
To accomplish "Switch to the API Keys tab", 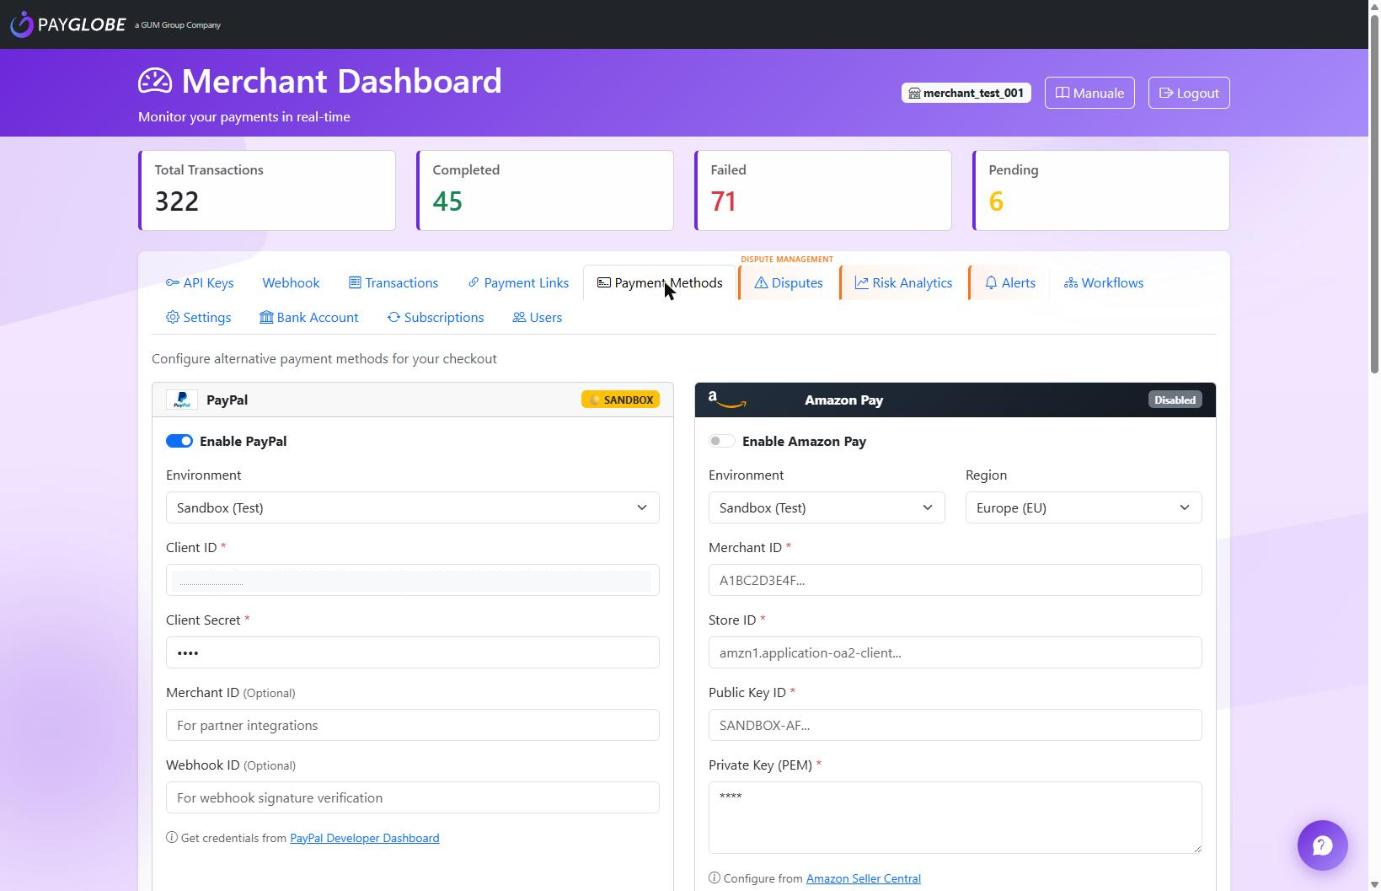I will point(200,283).
